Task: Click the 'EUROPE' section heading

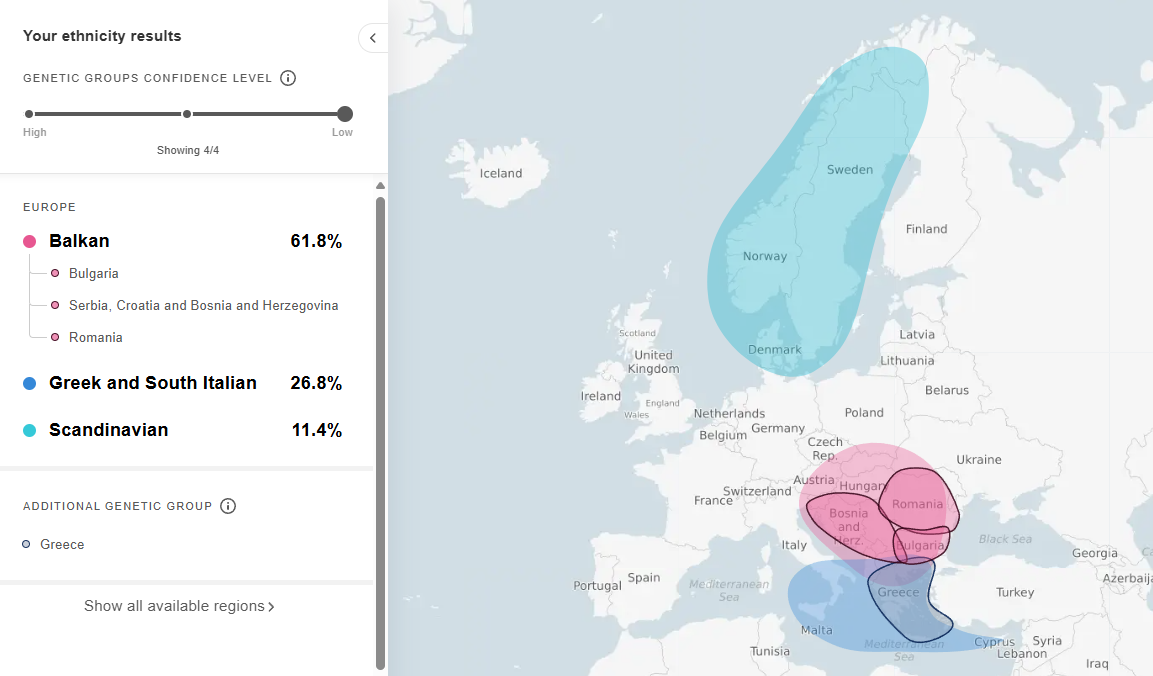Action: 49,207
